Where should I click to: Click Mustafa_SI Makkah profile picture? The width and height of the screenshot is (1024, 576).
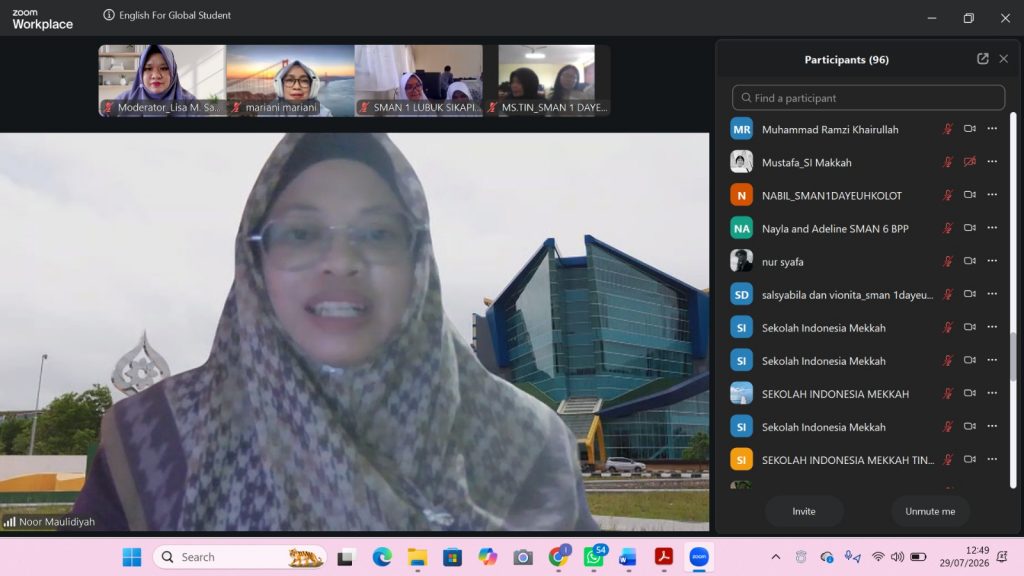pyautogui.click(x=741, y=161)
